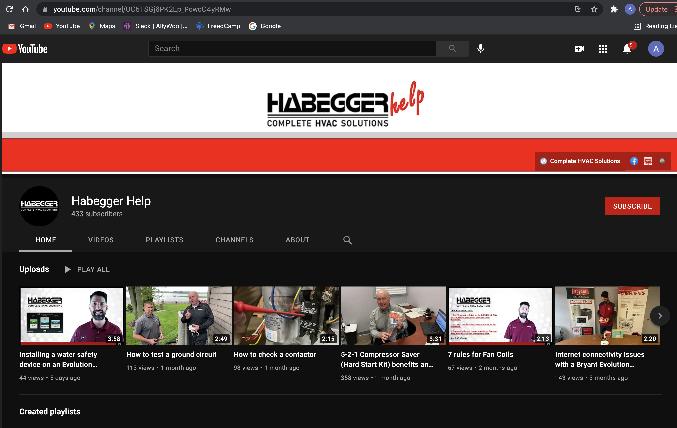Switch to the VIDEOS tab
The height and width of the screenshot is (428, 677).
(101, 240)
